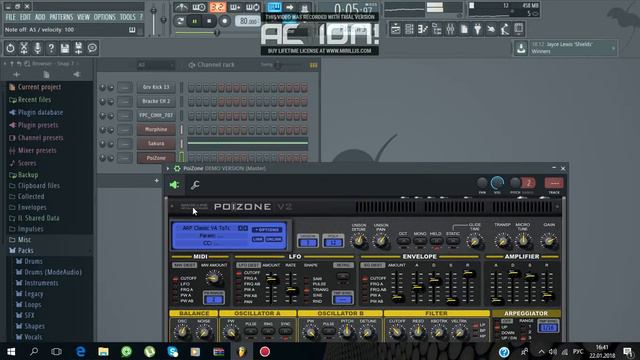Open the channel rack graph editor icon
640x360 pixels.
point(313,65)
